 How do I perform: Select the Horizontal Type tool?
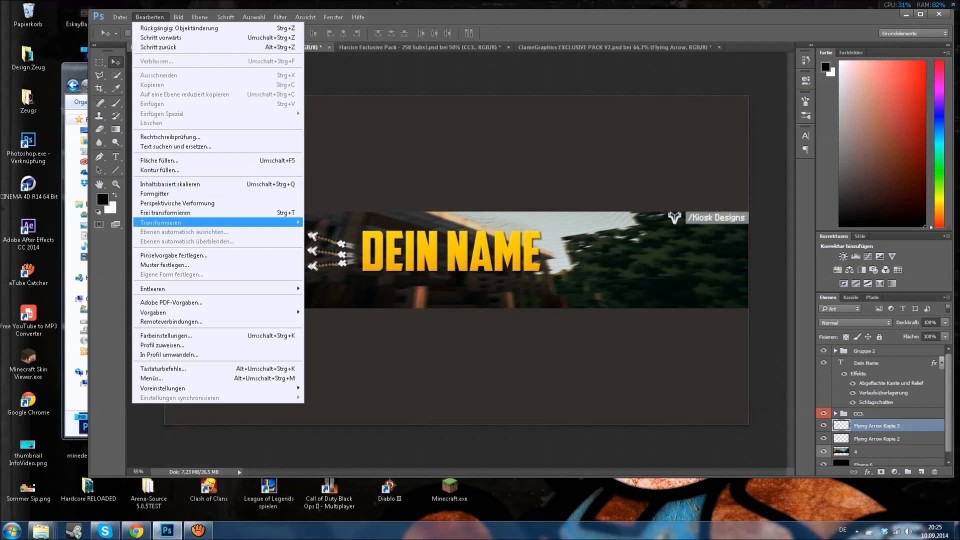tap(116, 157)
